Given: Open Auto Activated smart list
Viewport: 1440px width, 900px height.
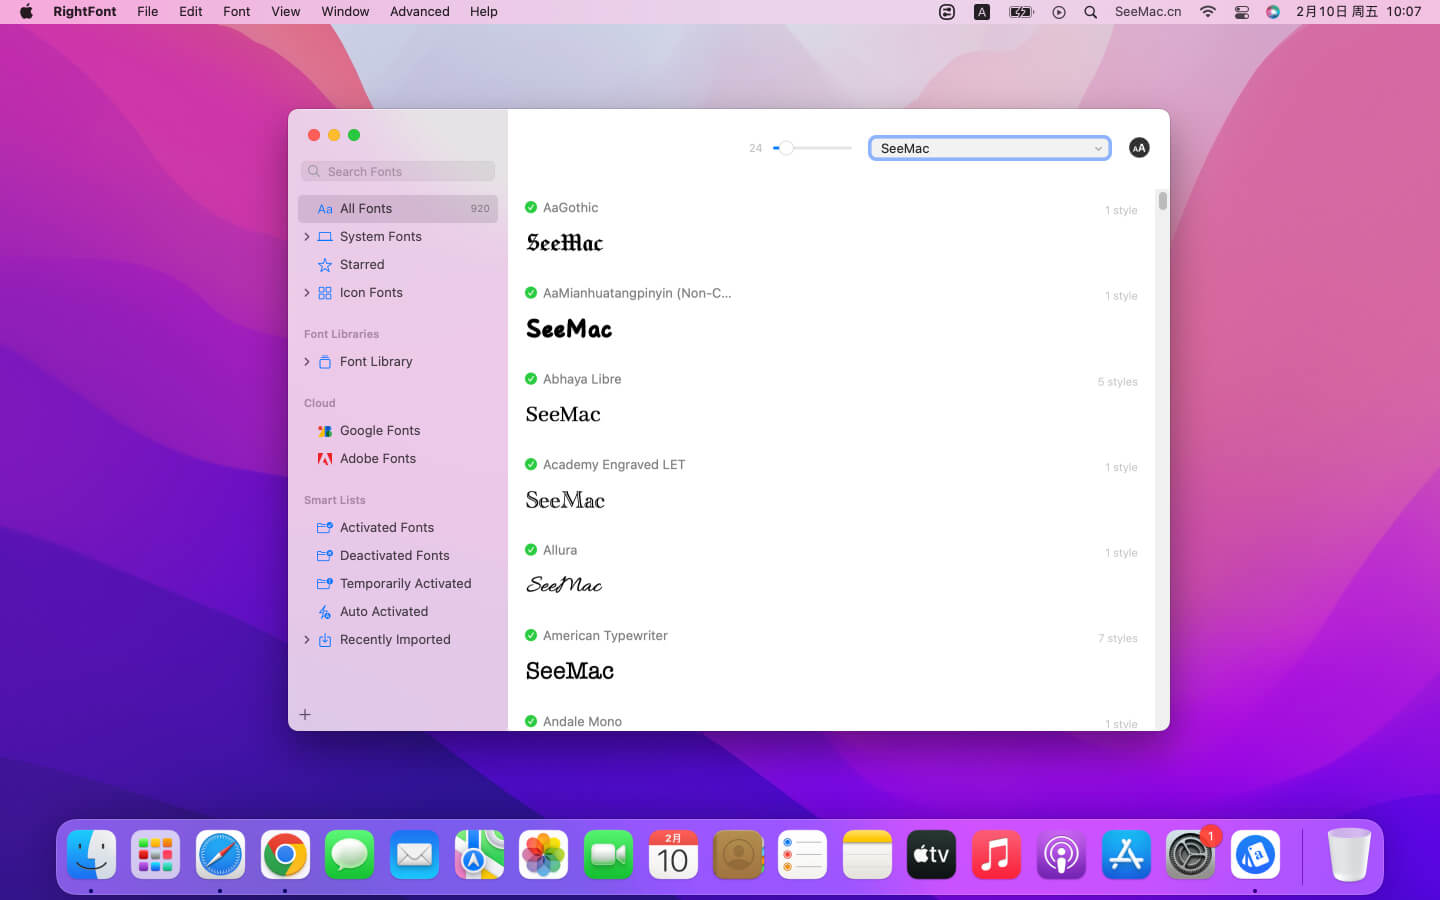Looking at the screenshot, I should (x=383, y=612).
